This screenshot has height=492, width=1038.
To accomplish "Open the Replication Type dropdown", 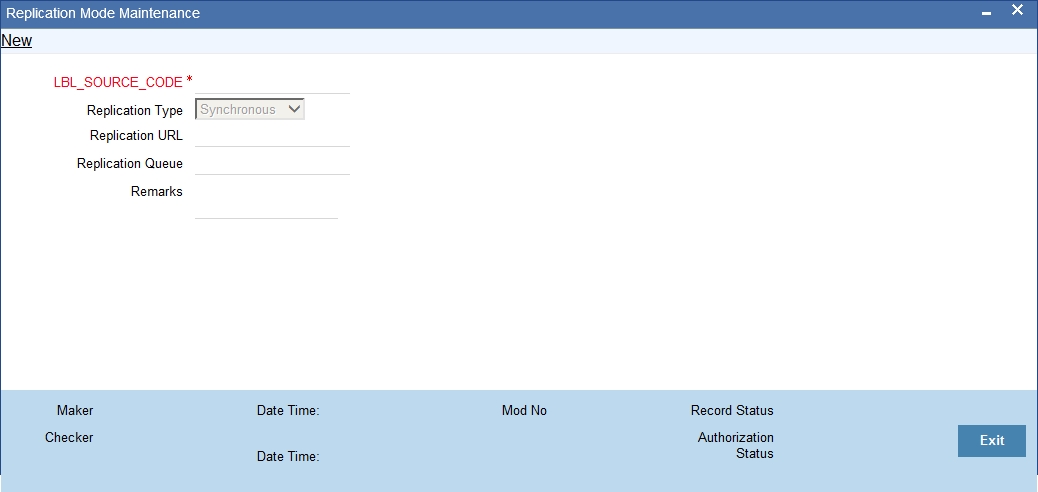I will tap(250, 109).
